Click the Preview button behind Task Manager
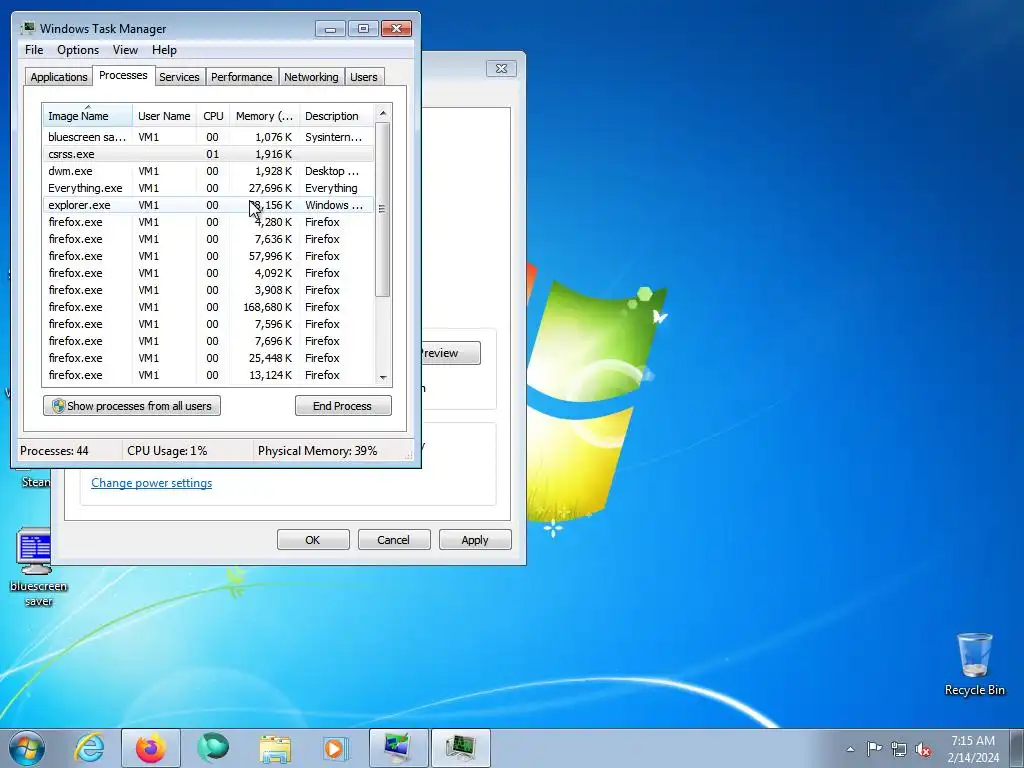The height and width of the screenshot is (768, 1024). click(451, 353)
